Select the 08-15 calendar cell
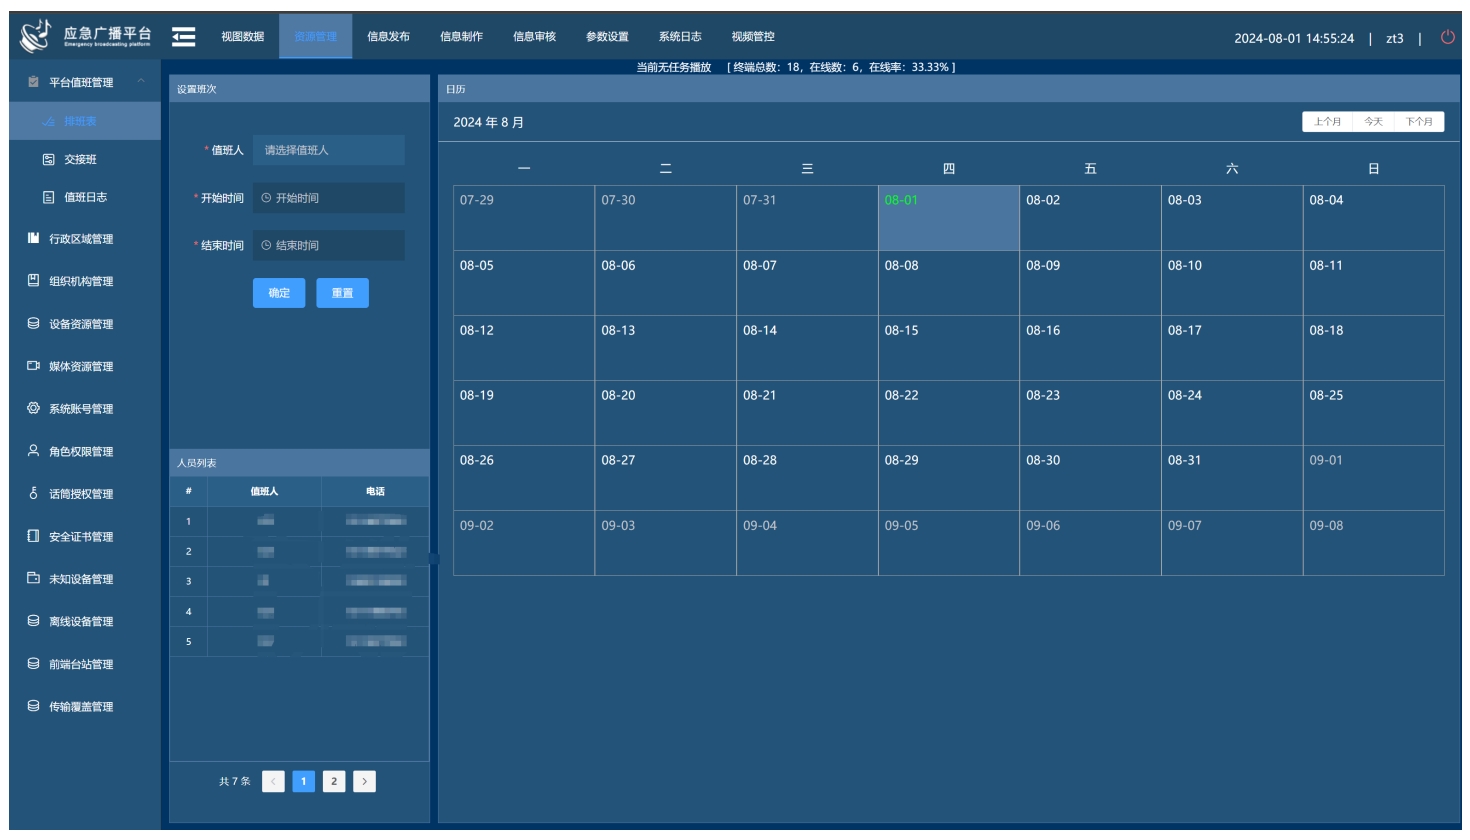 [948, 347]
